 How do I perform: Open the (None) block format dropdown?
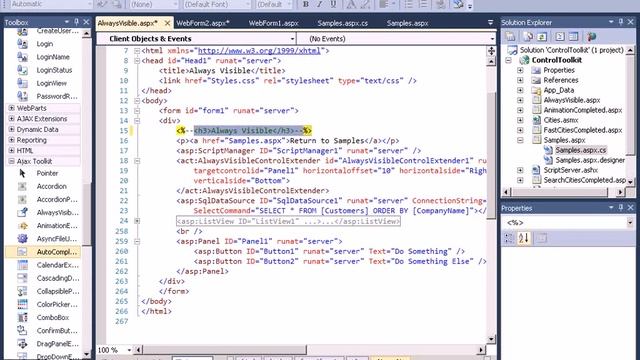tap(154, 4)
